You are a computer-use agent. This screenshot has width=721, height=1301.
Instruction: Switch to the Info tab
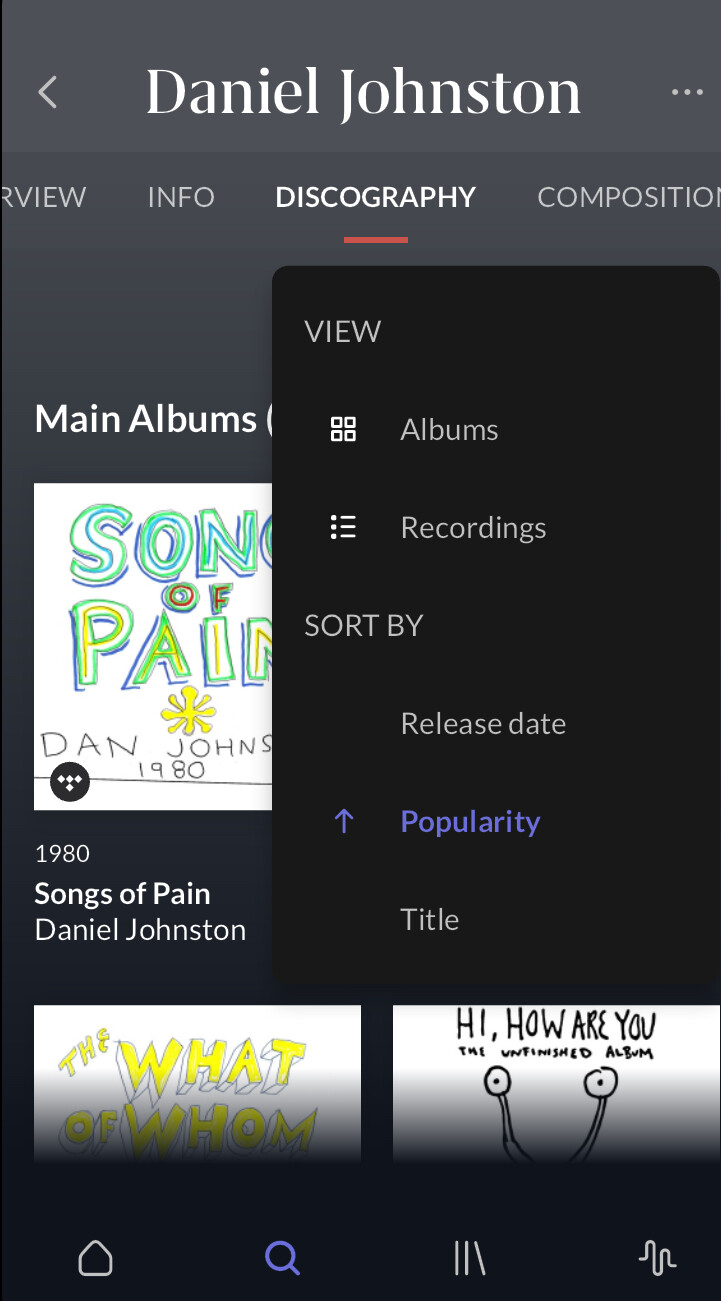pyautogui.click(x=181, y=197)
